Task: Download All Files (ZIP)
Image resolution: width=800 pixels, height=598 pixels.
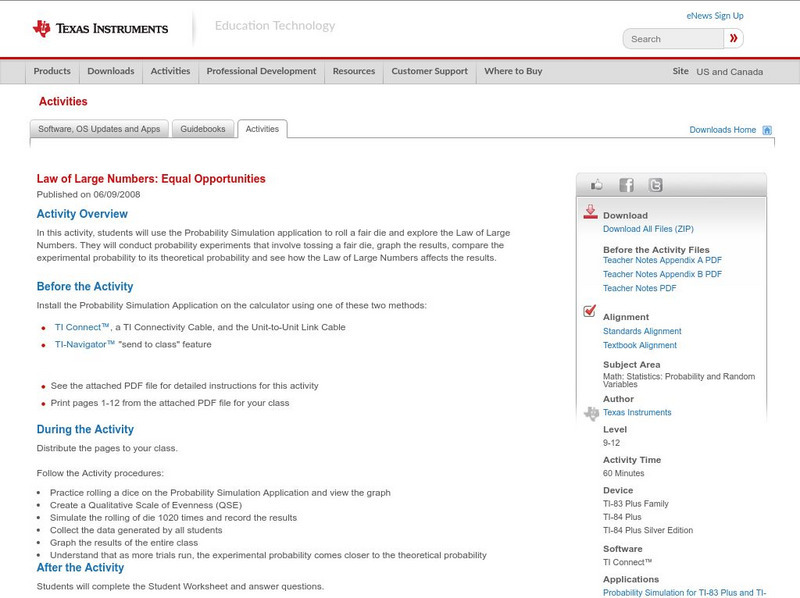Action: pyautogui.click(x=648, y=229)
